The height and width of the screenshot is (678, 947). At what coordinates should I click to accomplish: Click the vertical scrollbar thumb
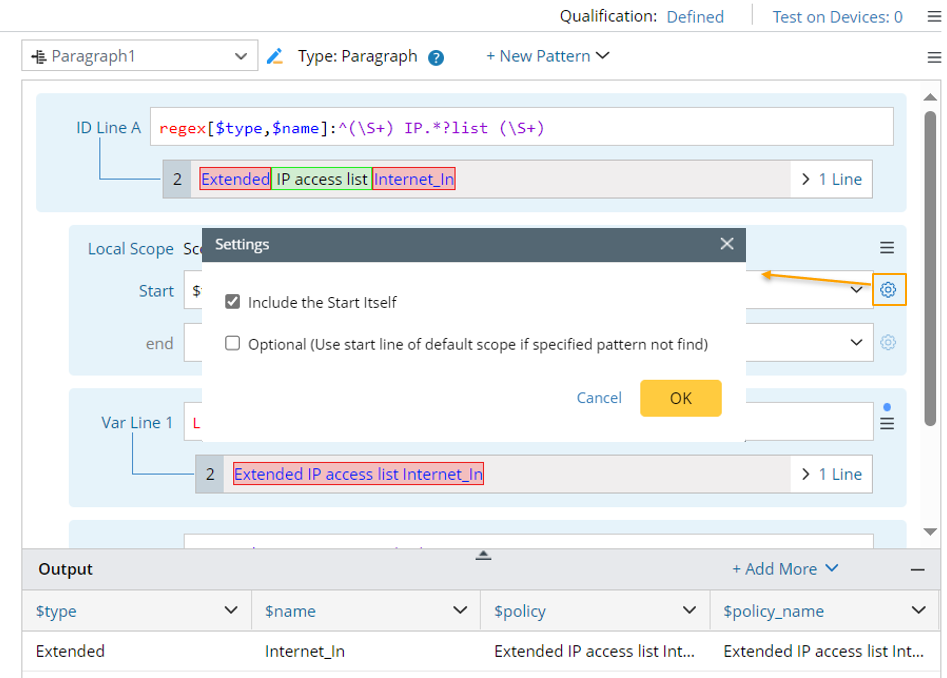click(931, 270)
